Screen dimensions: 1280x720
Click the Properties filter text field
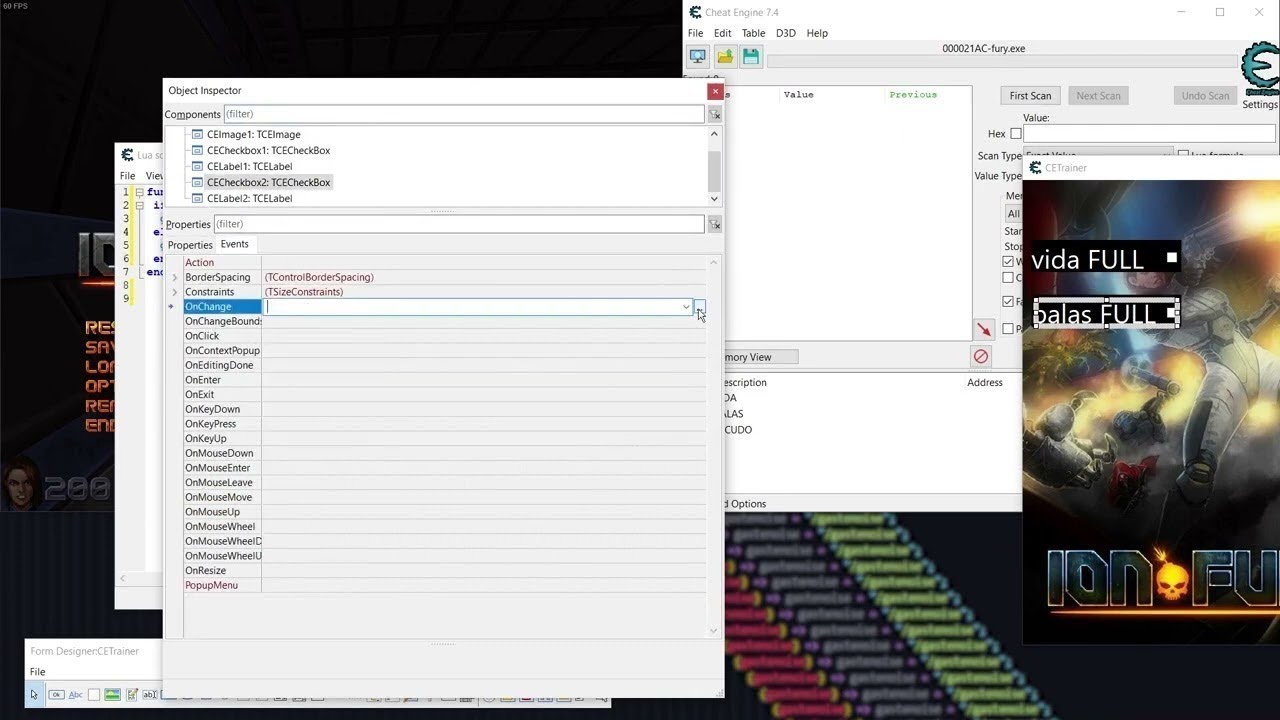(459, 224)
